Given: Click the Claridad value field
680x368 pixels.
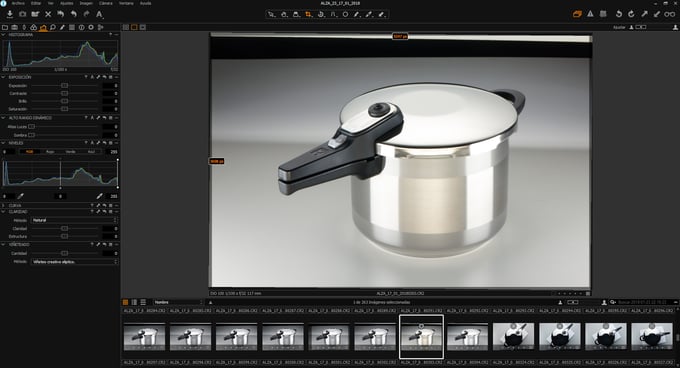Looking at the screenshot, I should click(110, 228).
